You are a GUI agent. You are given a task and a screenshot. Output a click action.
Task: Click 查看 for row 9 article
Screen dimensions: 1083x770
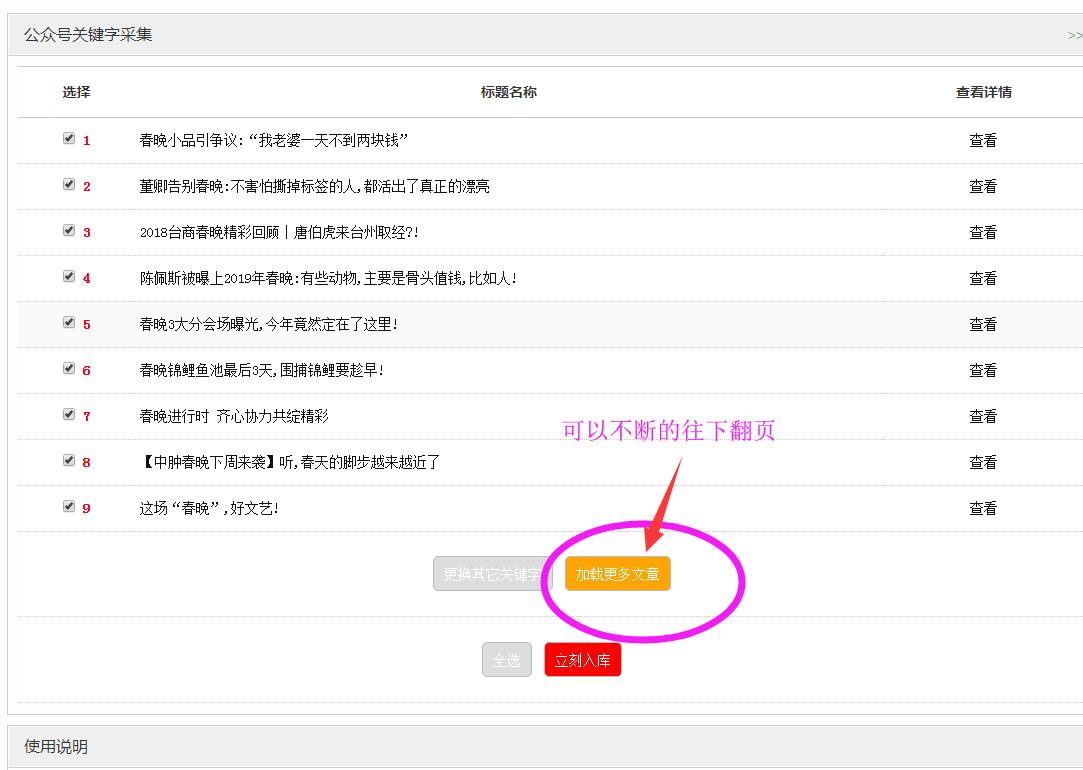(983, 509)
